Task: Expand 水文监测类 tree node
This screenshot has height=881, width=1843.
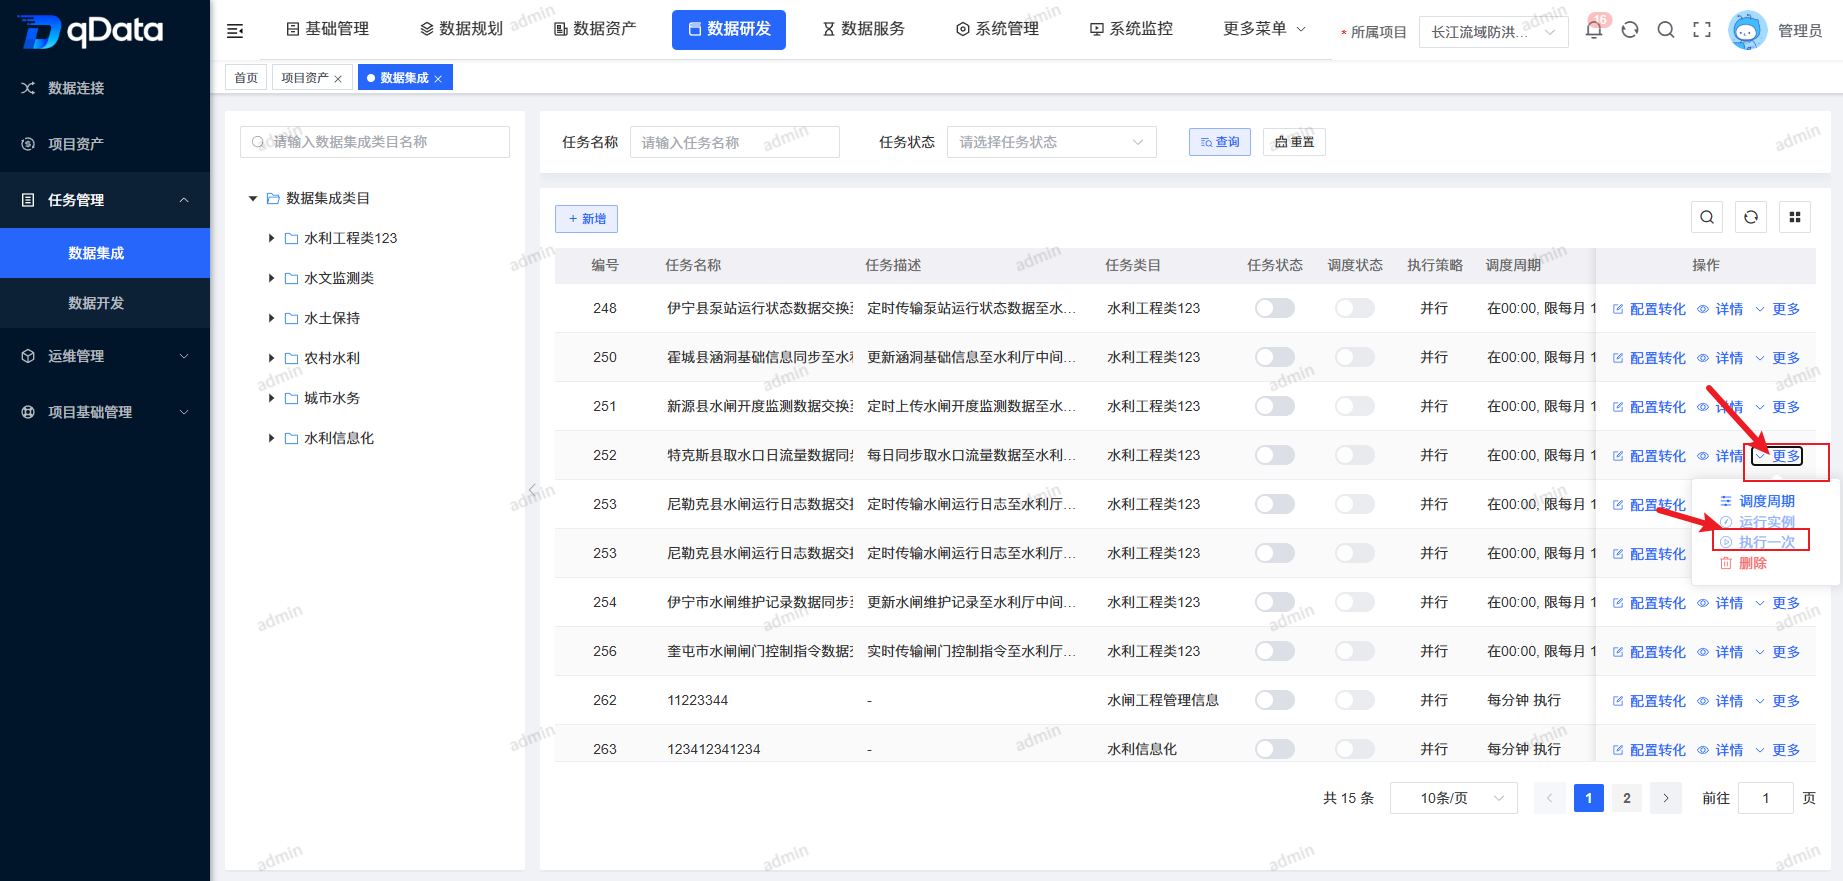Action: [271, 278]
